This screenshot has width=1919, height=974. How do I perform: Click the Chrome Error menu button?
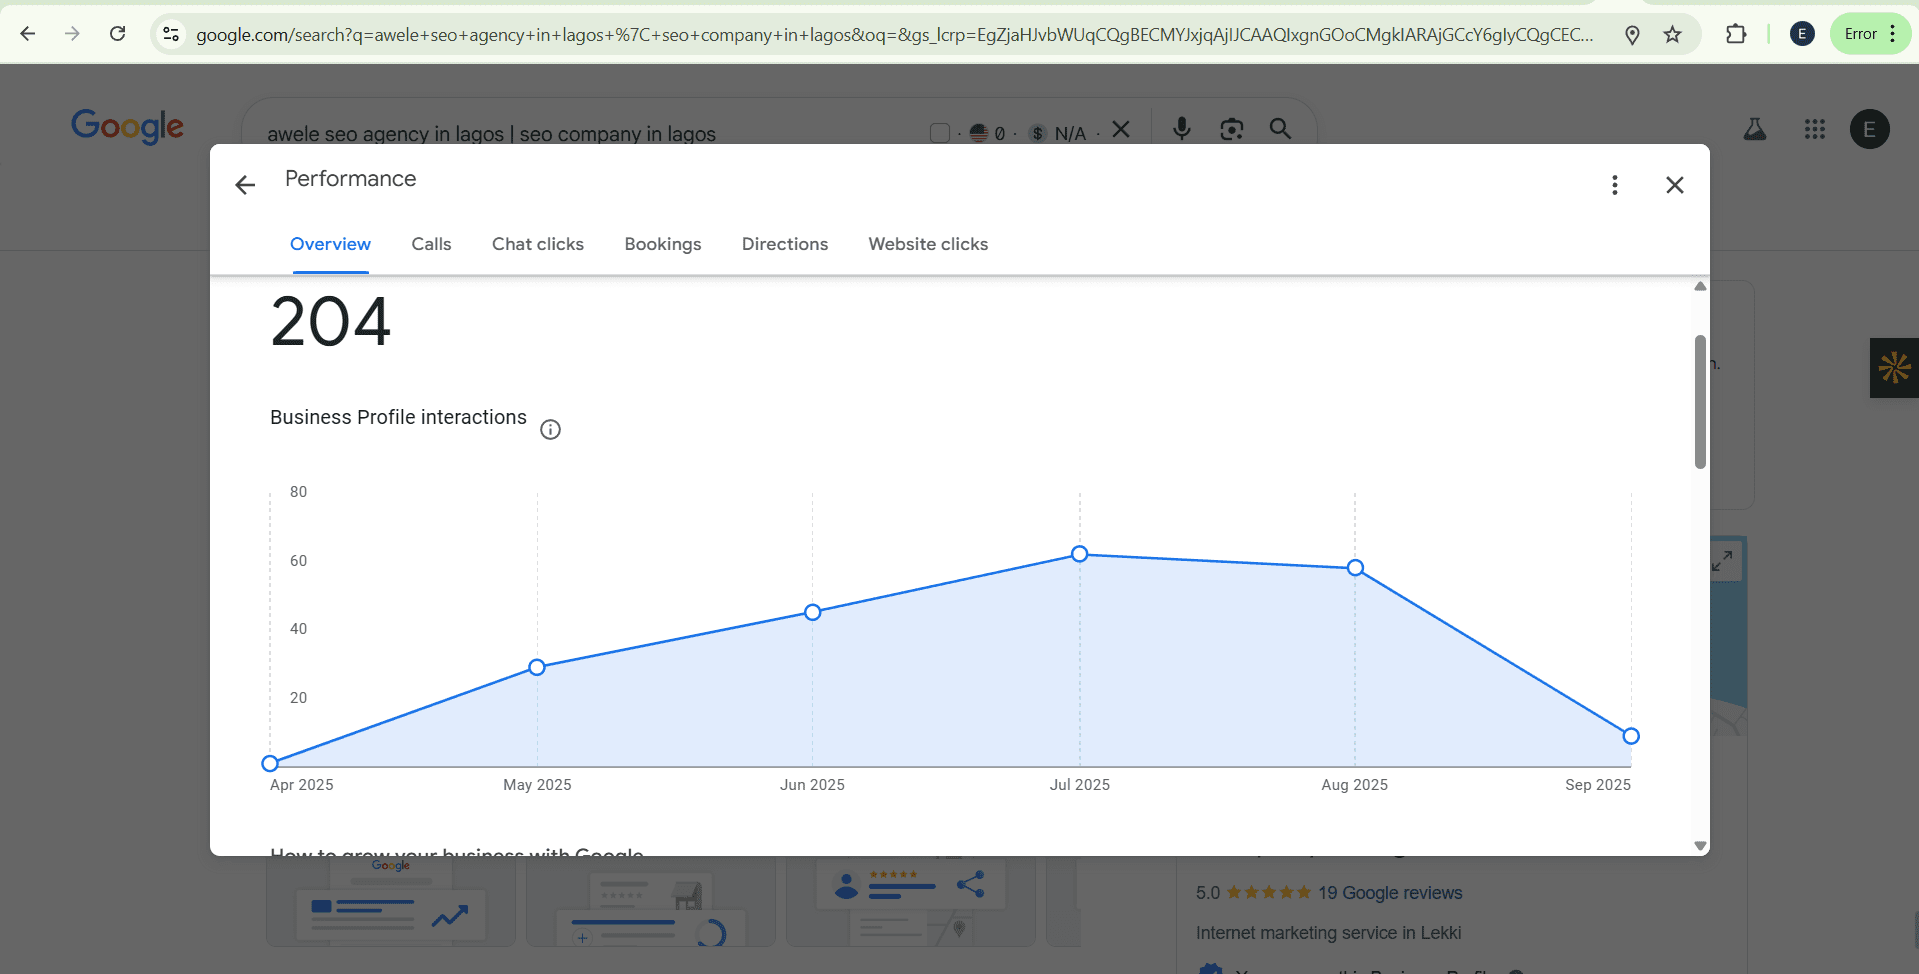(x=1869, y=34)
